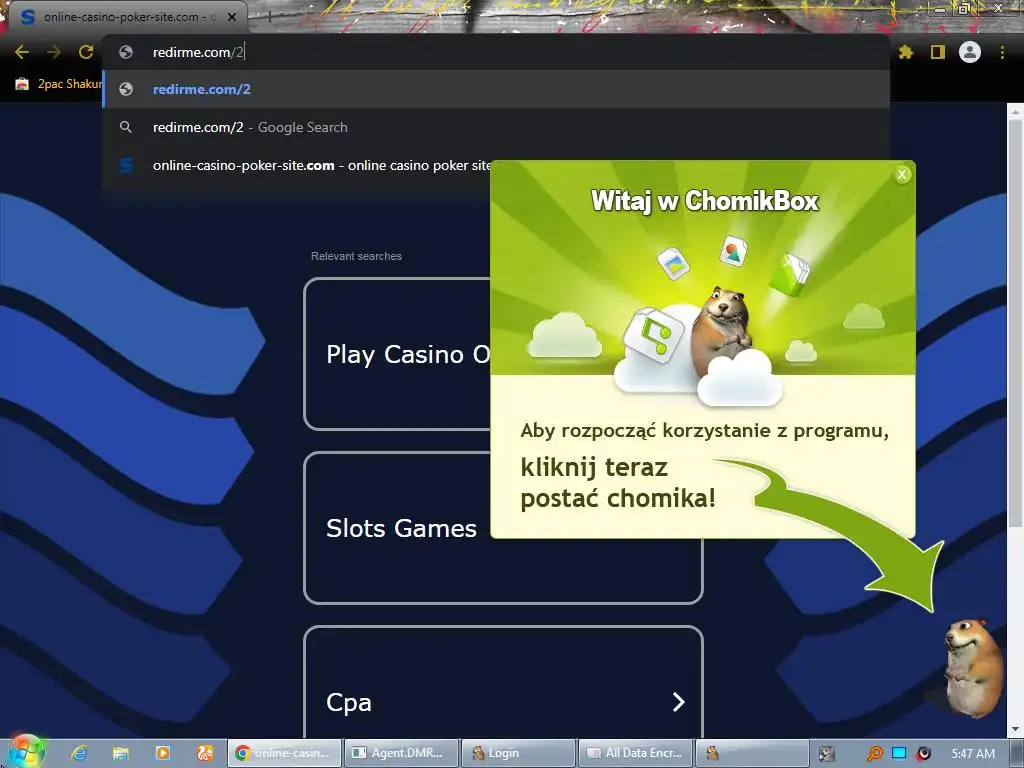This screenshot has height=768, width=1024.
Task: Open the 5:47 AM system clock
Action: (973, 753)
